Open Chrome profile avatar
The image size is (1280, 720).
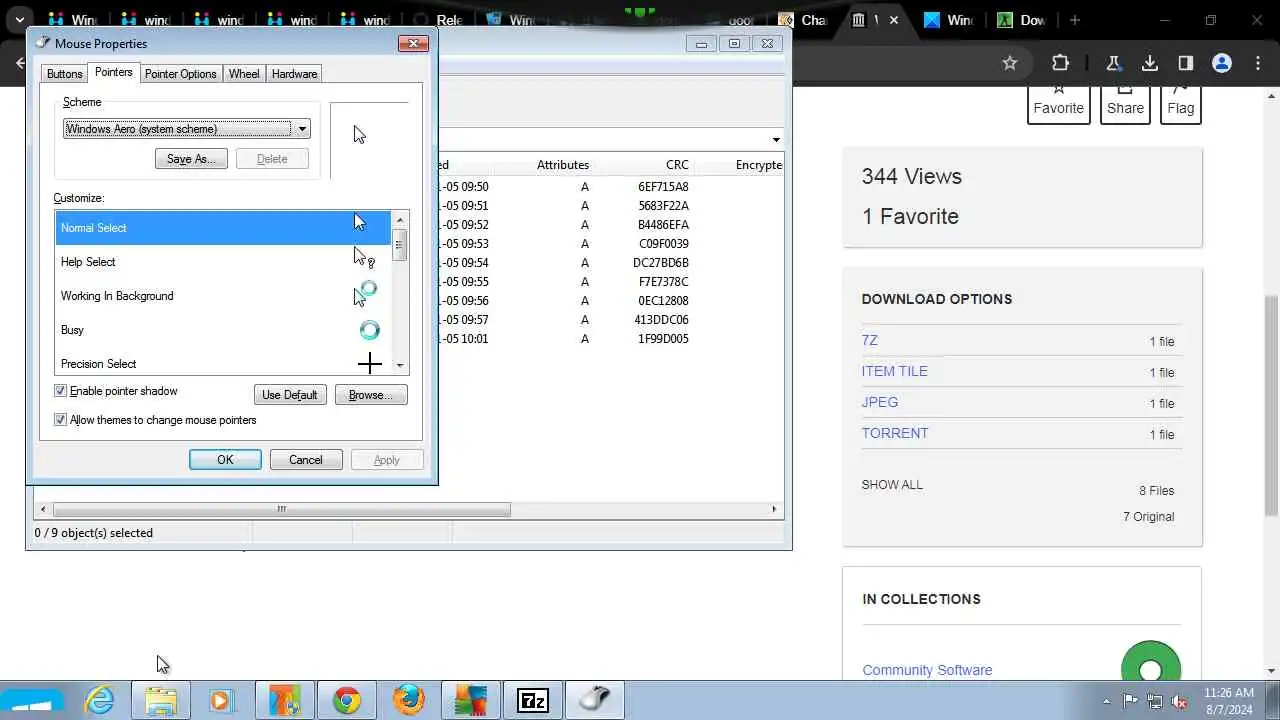tap(1222, 63)
